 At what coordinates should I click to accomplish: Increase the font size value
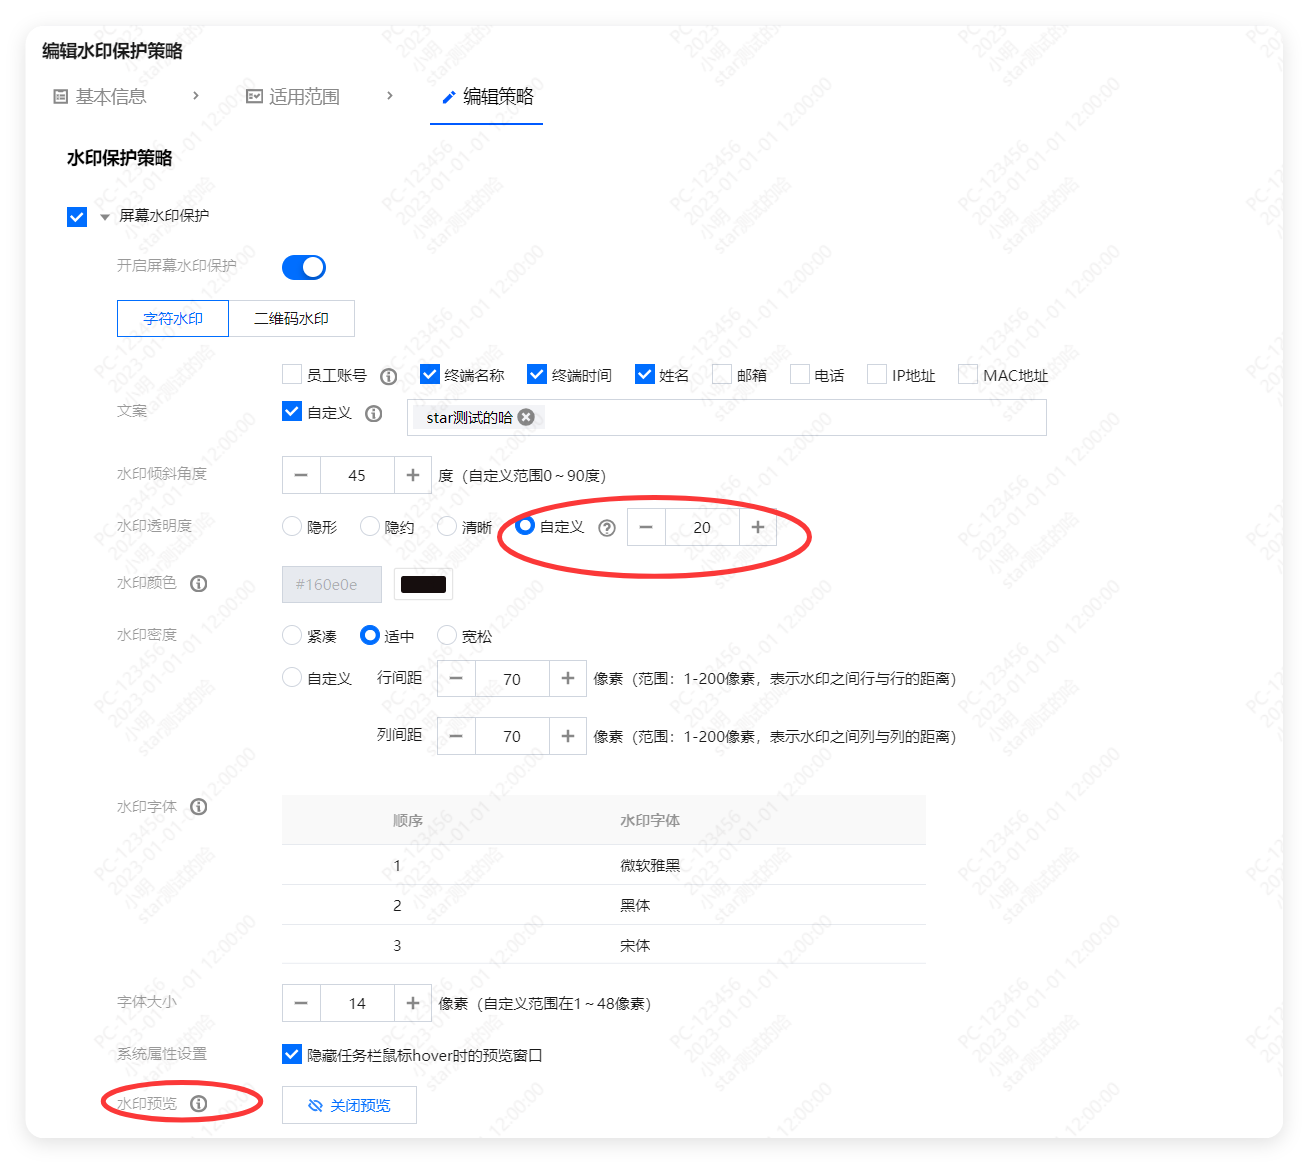coord(413,1003)
